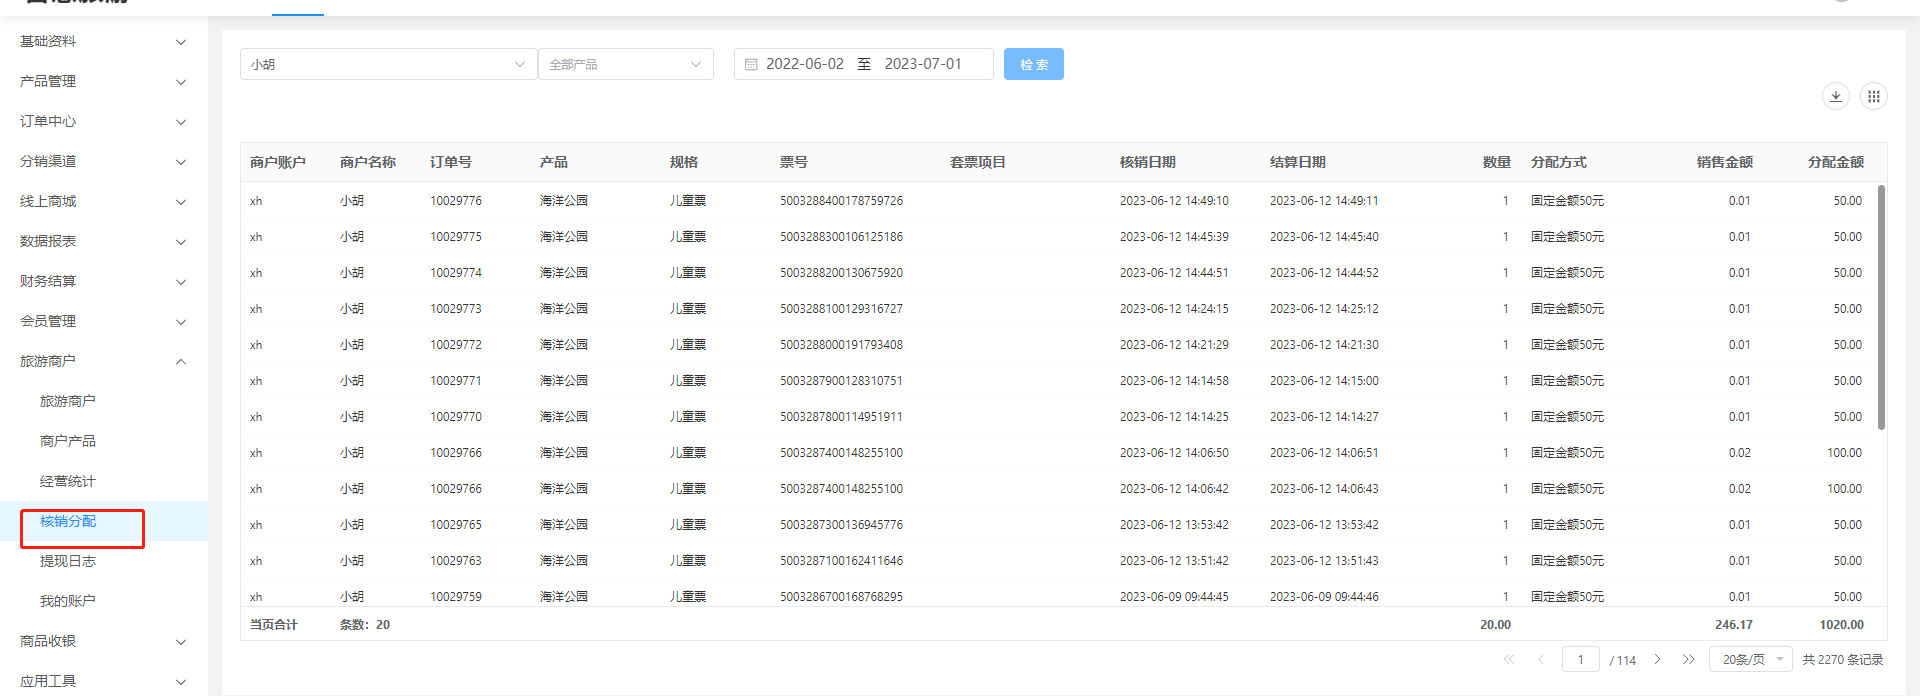Viewport: 1920px width, 696px height.
Task: Open the column settings grid icon
Action: [1874, 96]
